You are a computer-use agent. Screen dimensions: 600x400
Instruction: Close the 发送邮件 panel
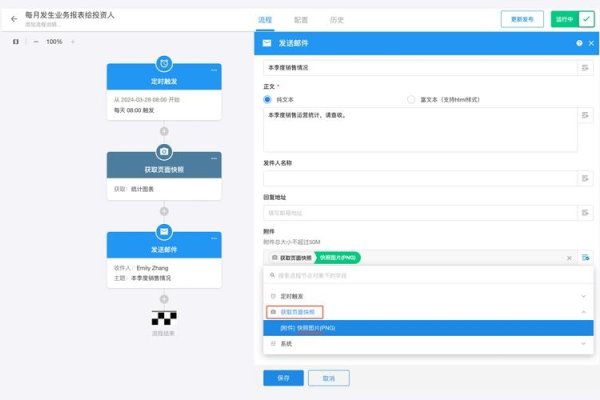[x=591, y=43]
